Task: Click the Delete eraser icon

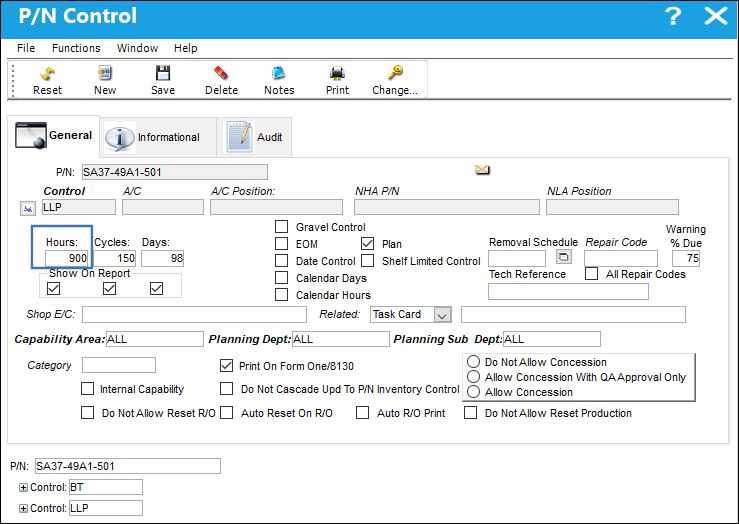Action: click(x=221, y=73)
